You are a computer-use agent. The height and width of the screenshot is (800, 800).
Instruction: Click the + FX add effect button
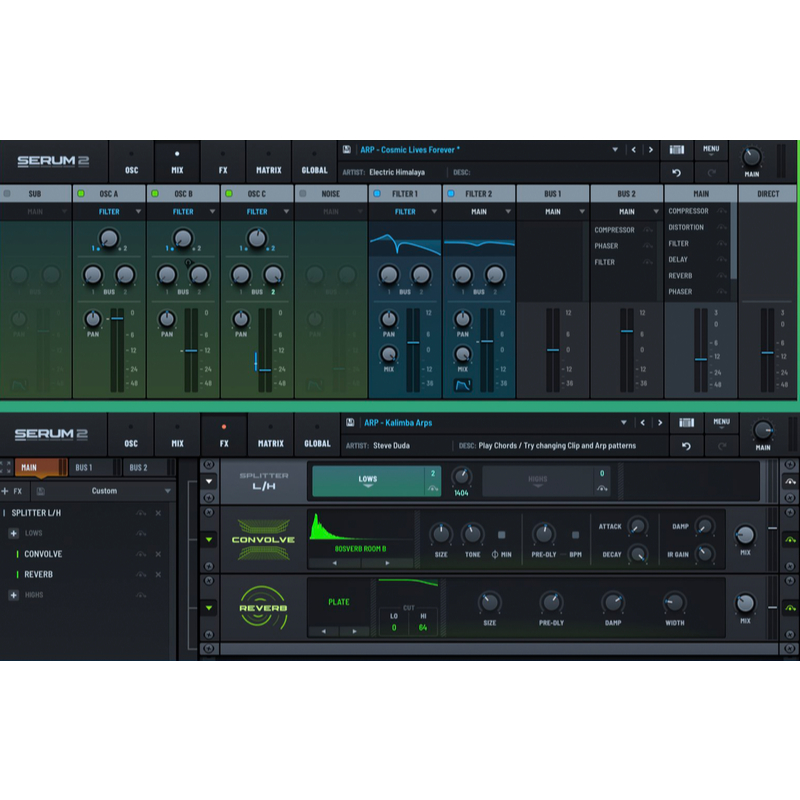(x=13, y=491)
